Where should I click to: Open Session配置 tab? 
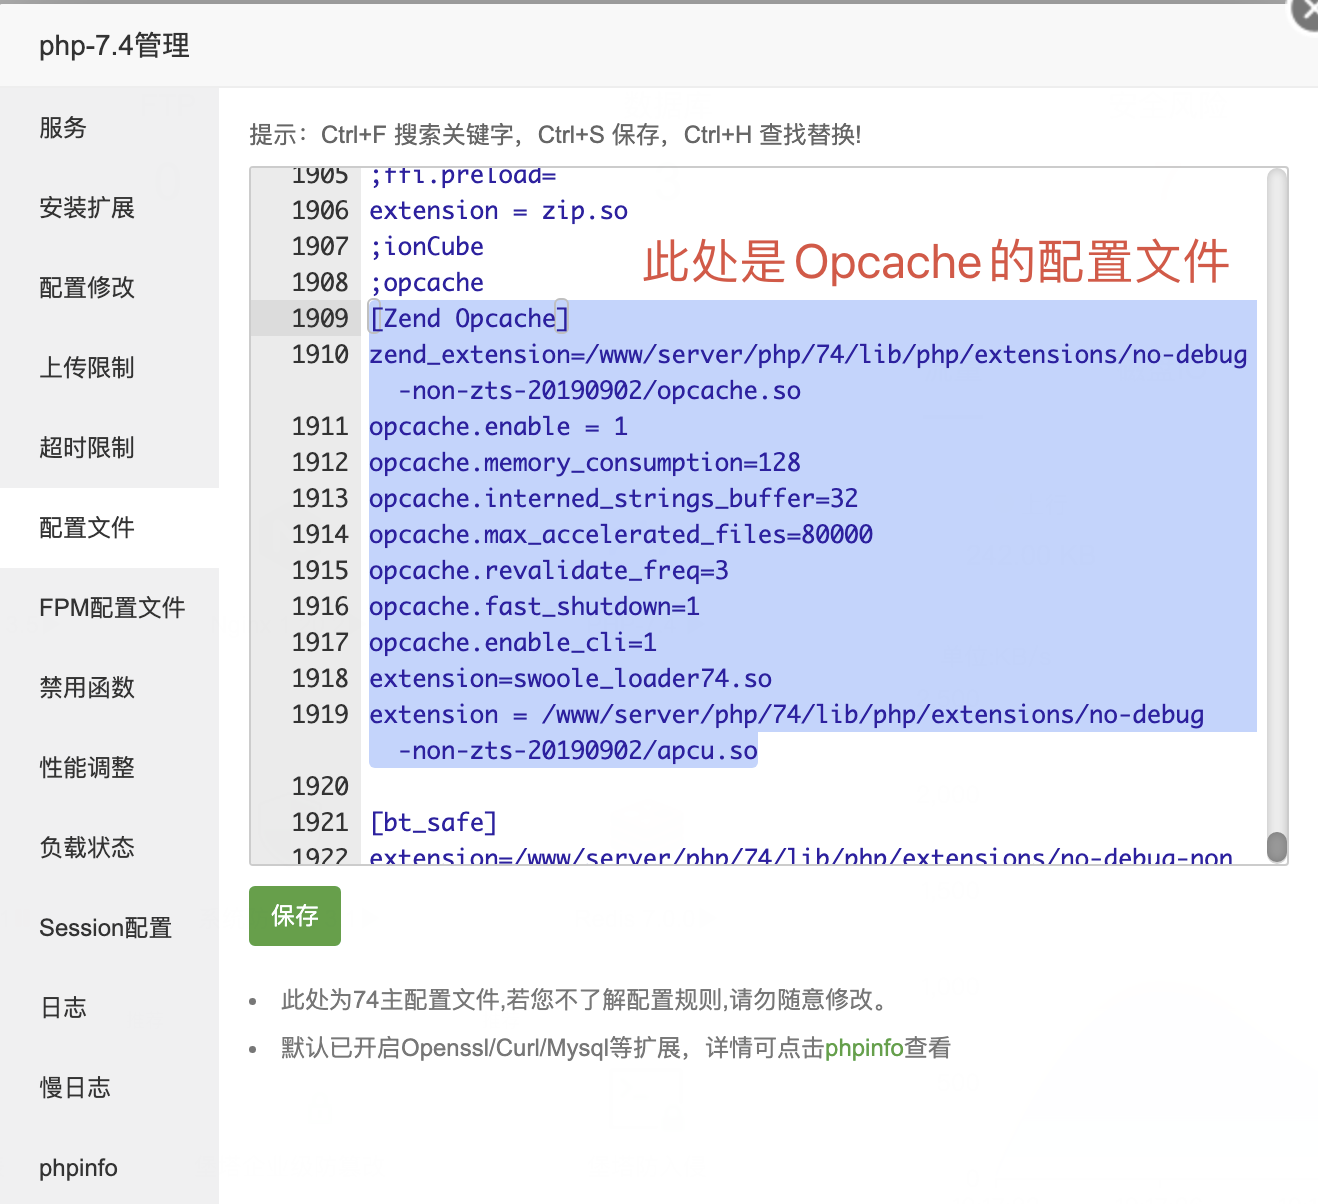(105, 928)
